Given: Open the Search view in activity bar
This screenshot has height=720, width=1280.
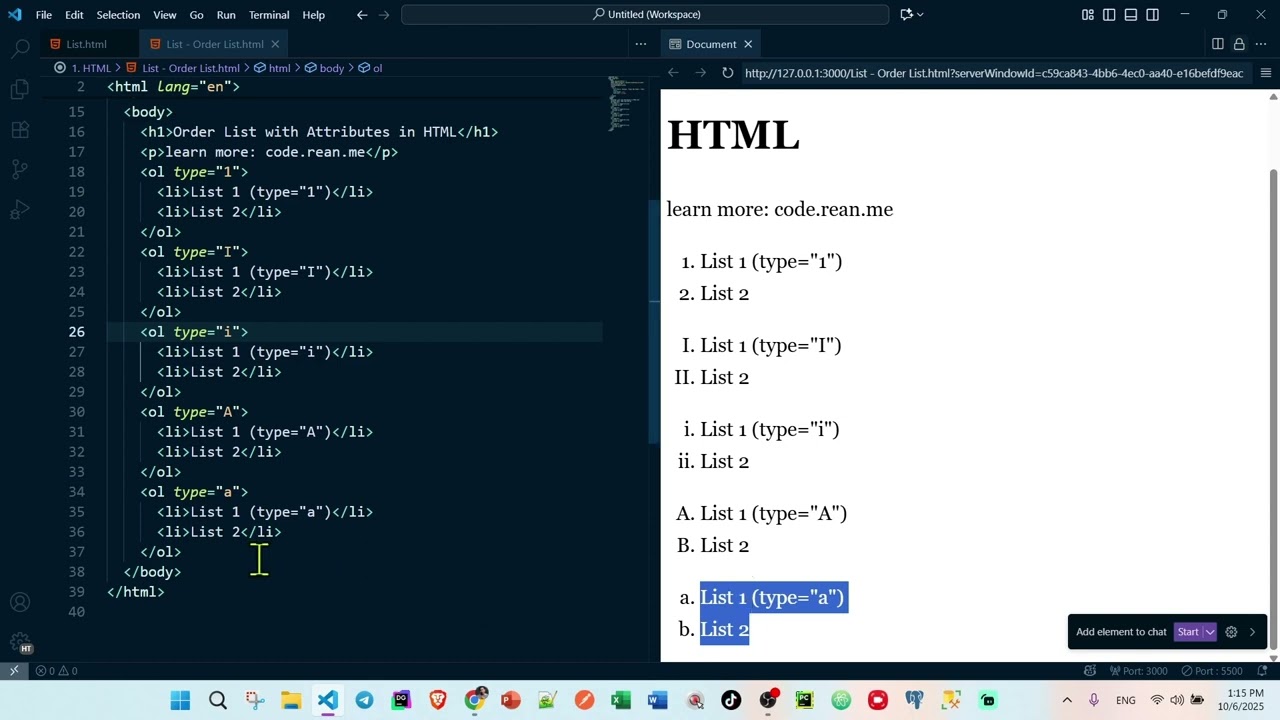Looking at the screenshot, I should click(x=20, y=48).
